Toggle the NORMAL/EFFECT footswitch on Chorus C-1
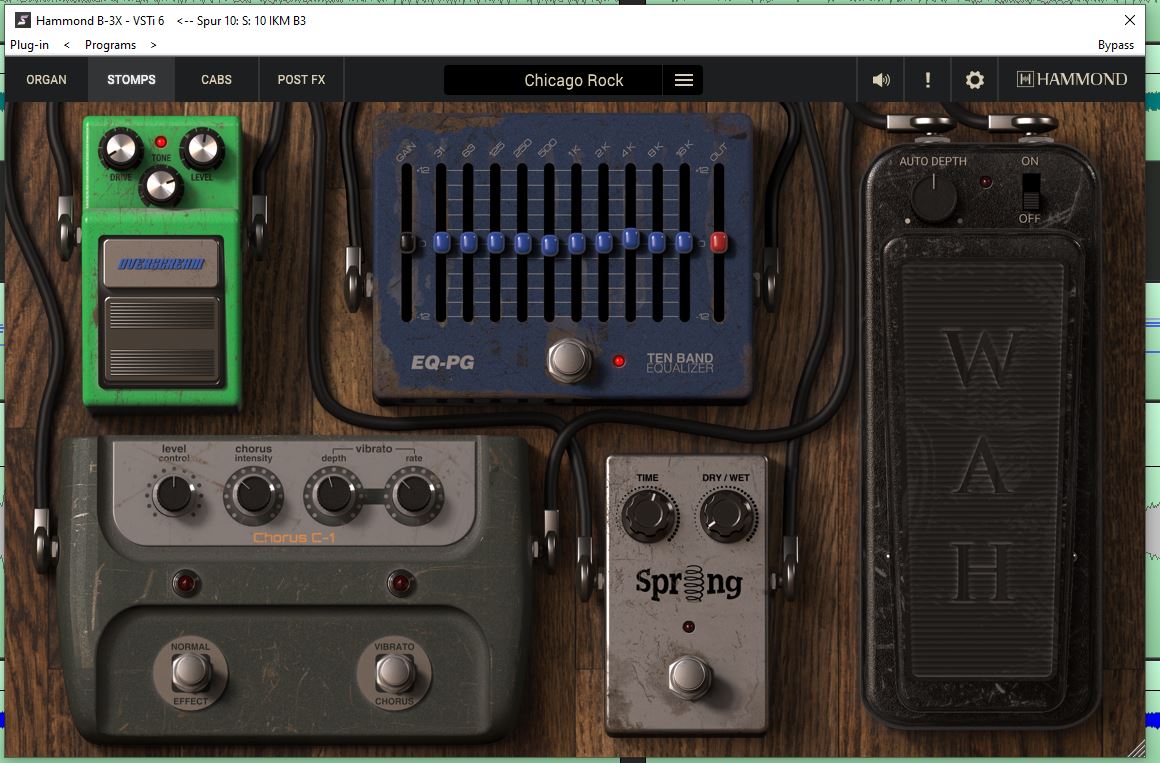 pyautogui.click(x=191, y=673)
